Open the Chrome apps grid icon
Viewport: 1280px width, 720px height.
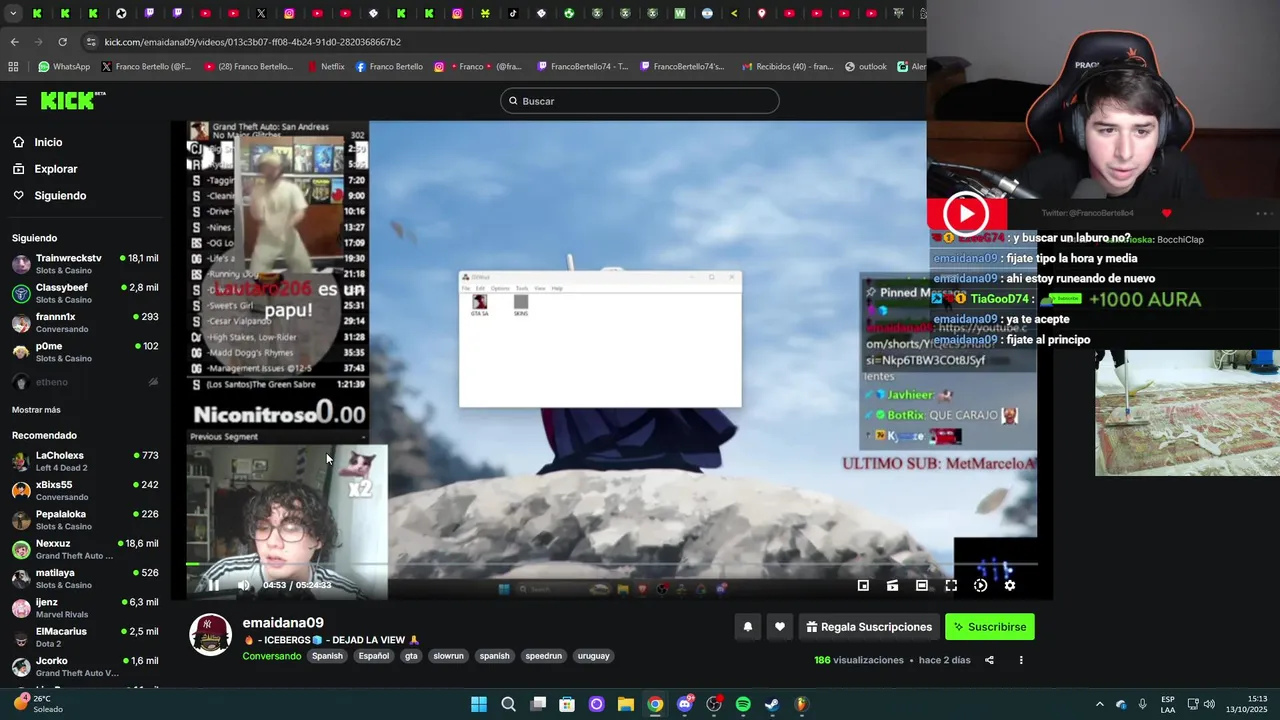click(x=13, y=67)
